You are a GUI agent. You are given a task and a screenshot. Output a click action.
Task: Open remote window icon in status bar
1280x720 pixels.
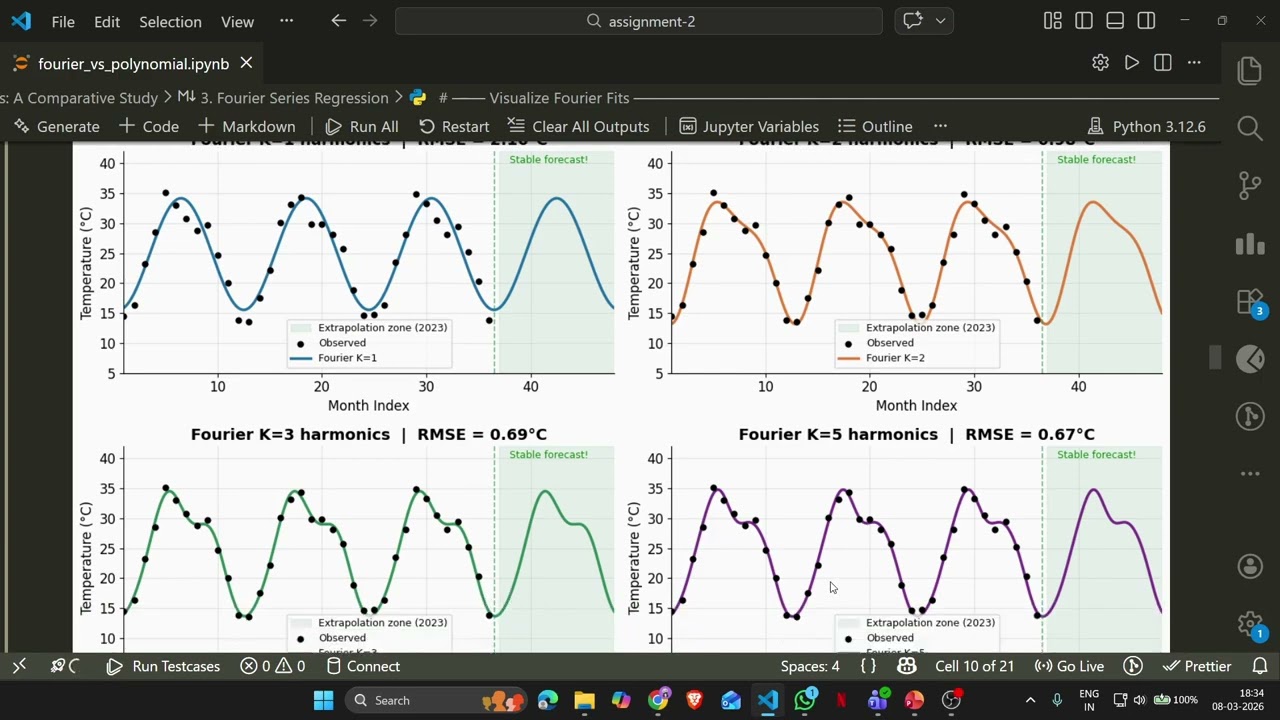(19, 666)
